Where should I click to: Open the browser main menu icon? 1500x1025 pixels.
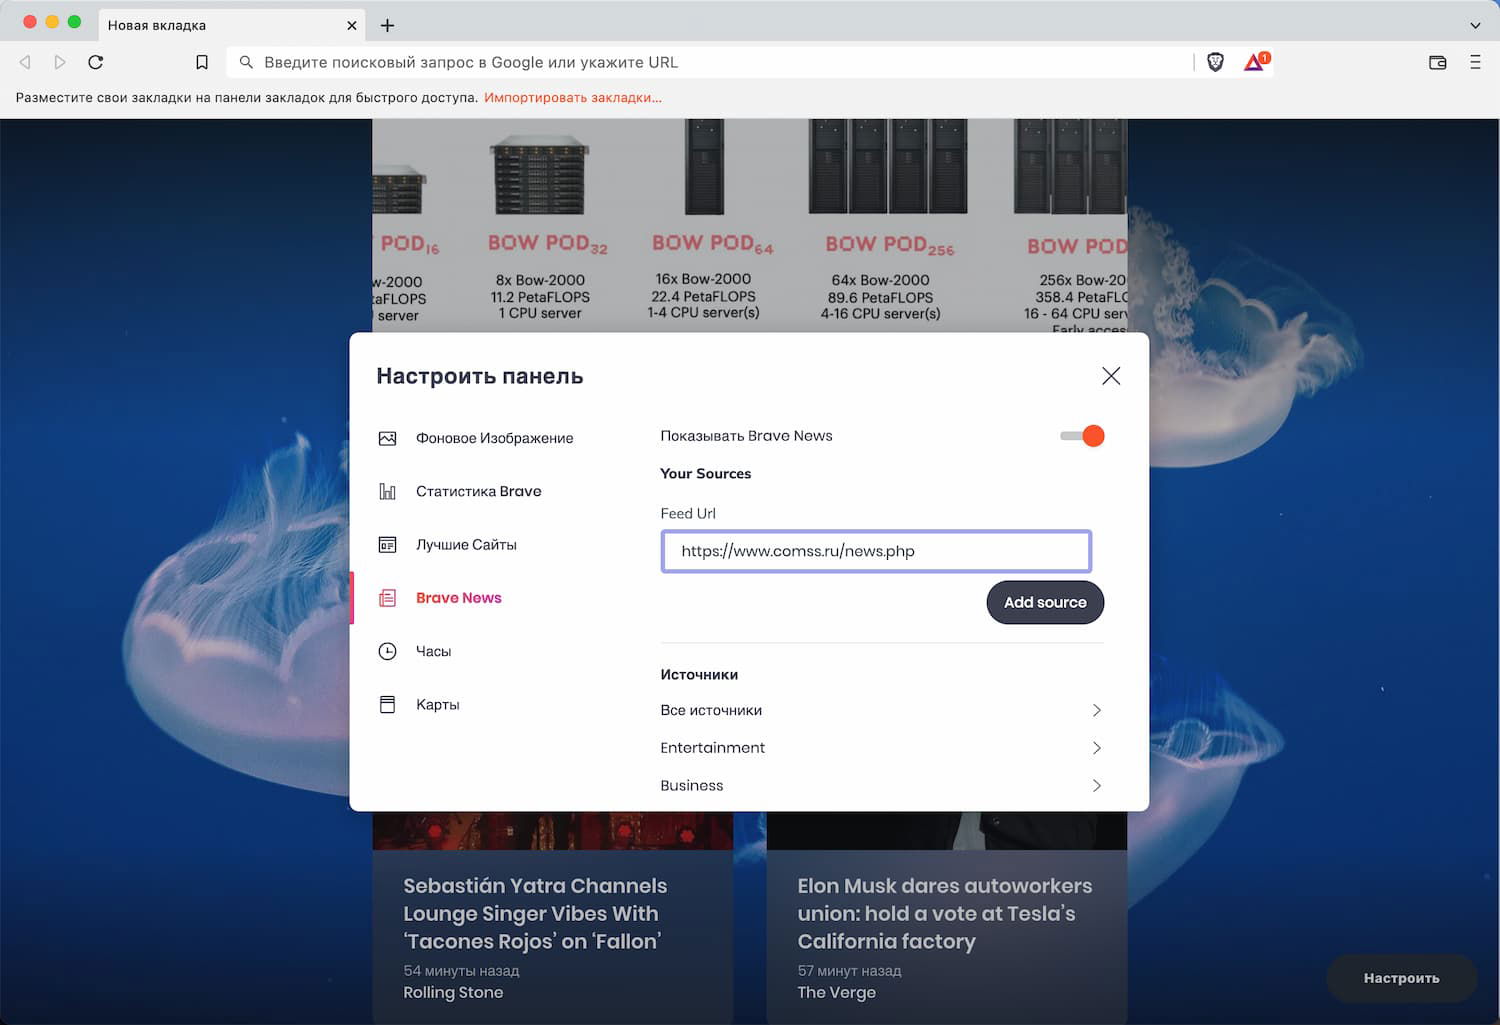(1475, 62)
